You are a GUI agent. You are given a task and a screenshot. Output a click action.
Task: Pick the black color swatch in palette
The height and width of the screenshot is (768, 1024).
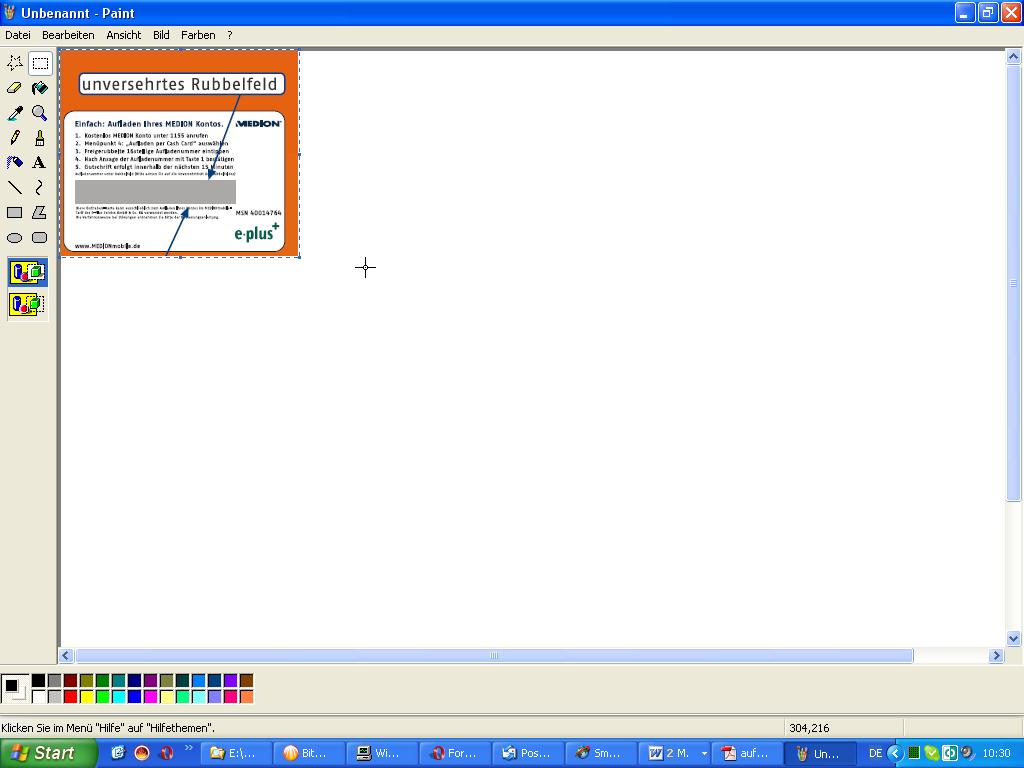tap(39, 681)
